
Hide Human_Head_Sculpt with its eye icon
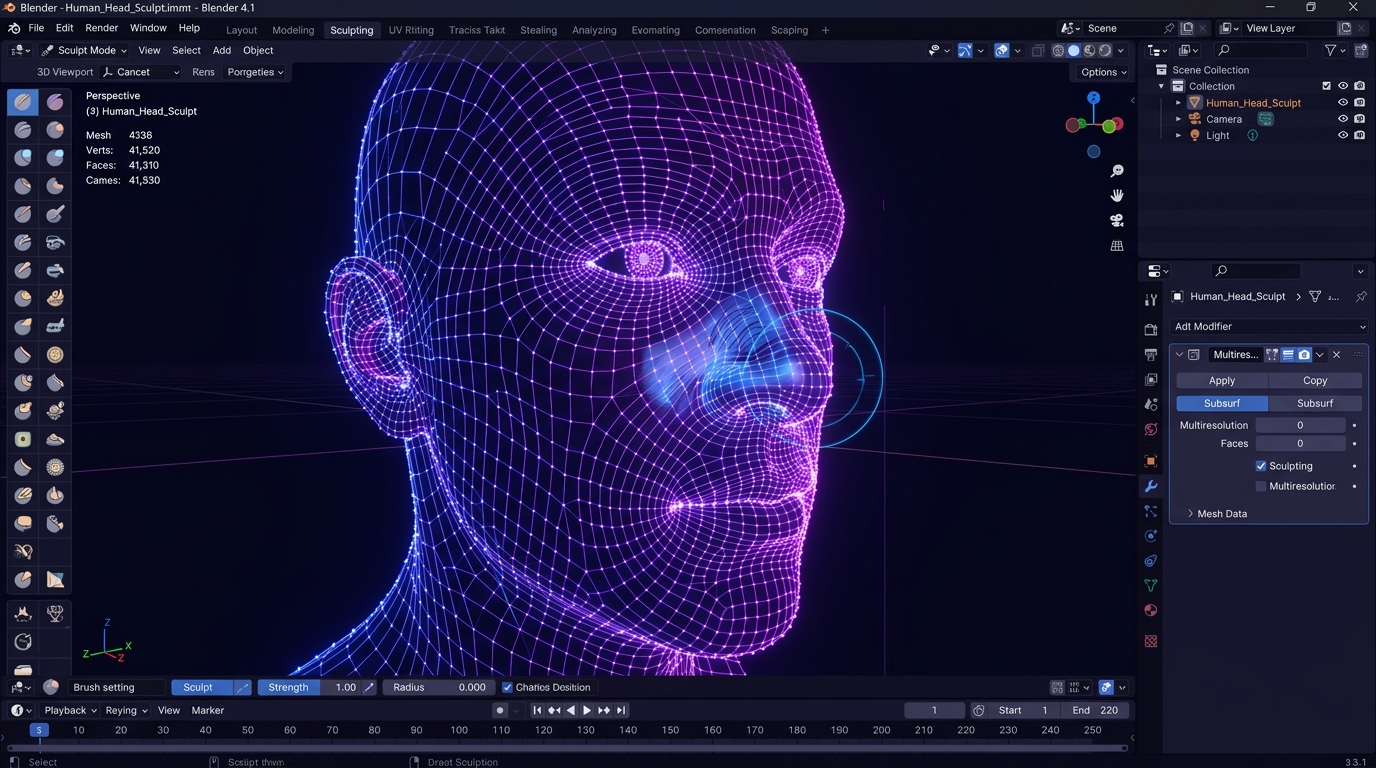coord(1343,102)
